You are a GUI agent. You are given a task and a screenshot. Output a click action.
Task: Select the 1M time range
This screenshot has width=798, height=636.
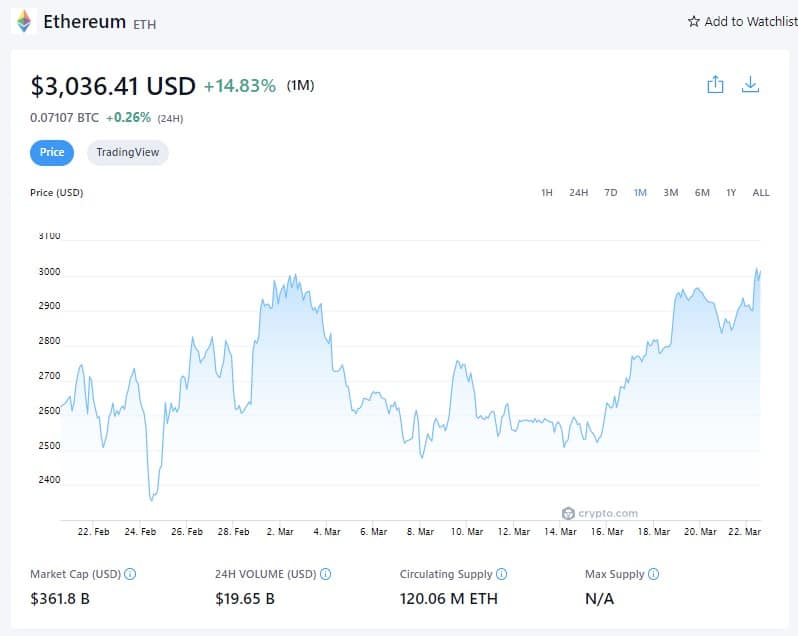coord(640,192)
